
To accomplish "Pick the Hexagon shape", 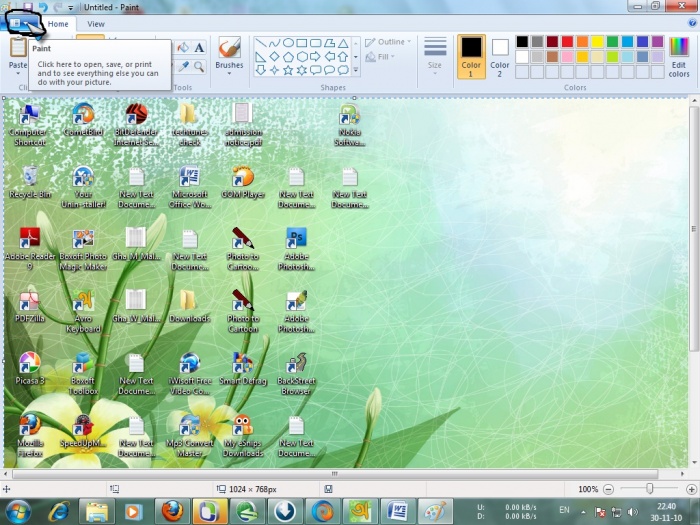I will pyautogui.click(x=302, y=57).
